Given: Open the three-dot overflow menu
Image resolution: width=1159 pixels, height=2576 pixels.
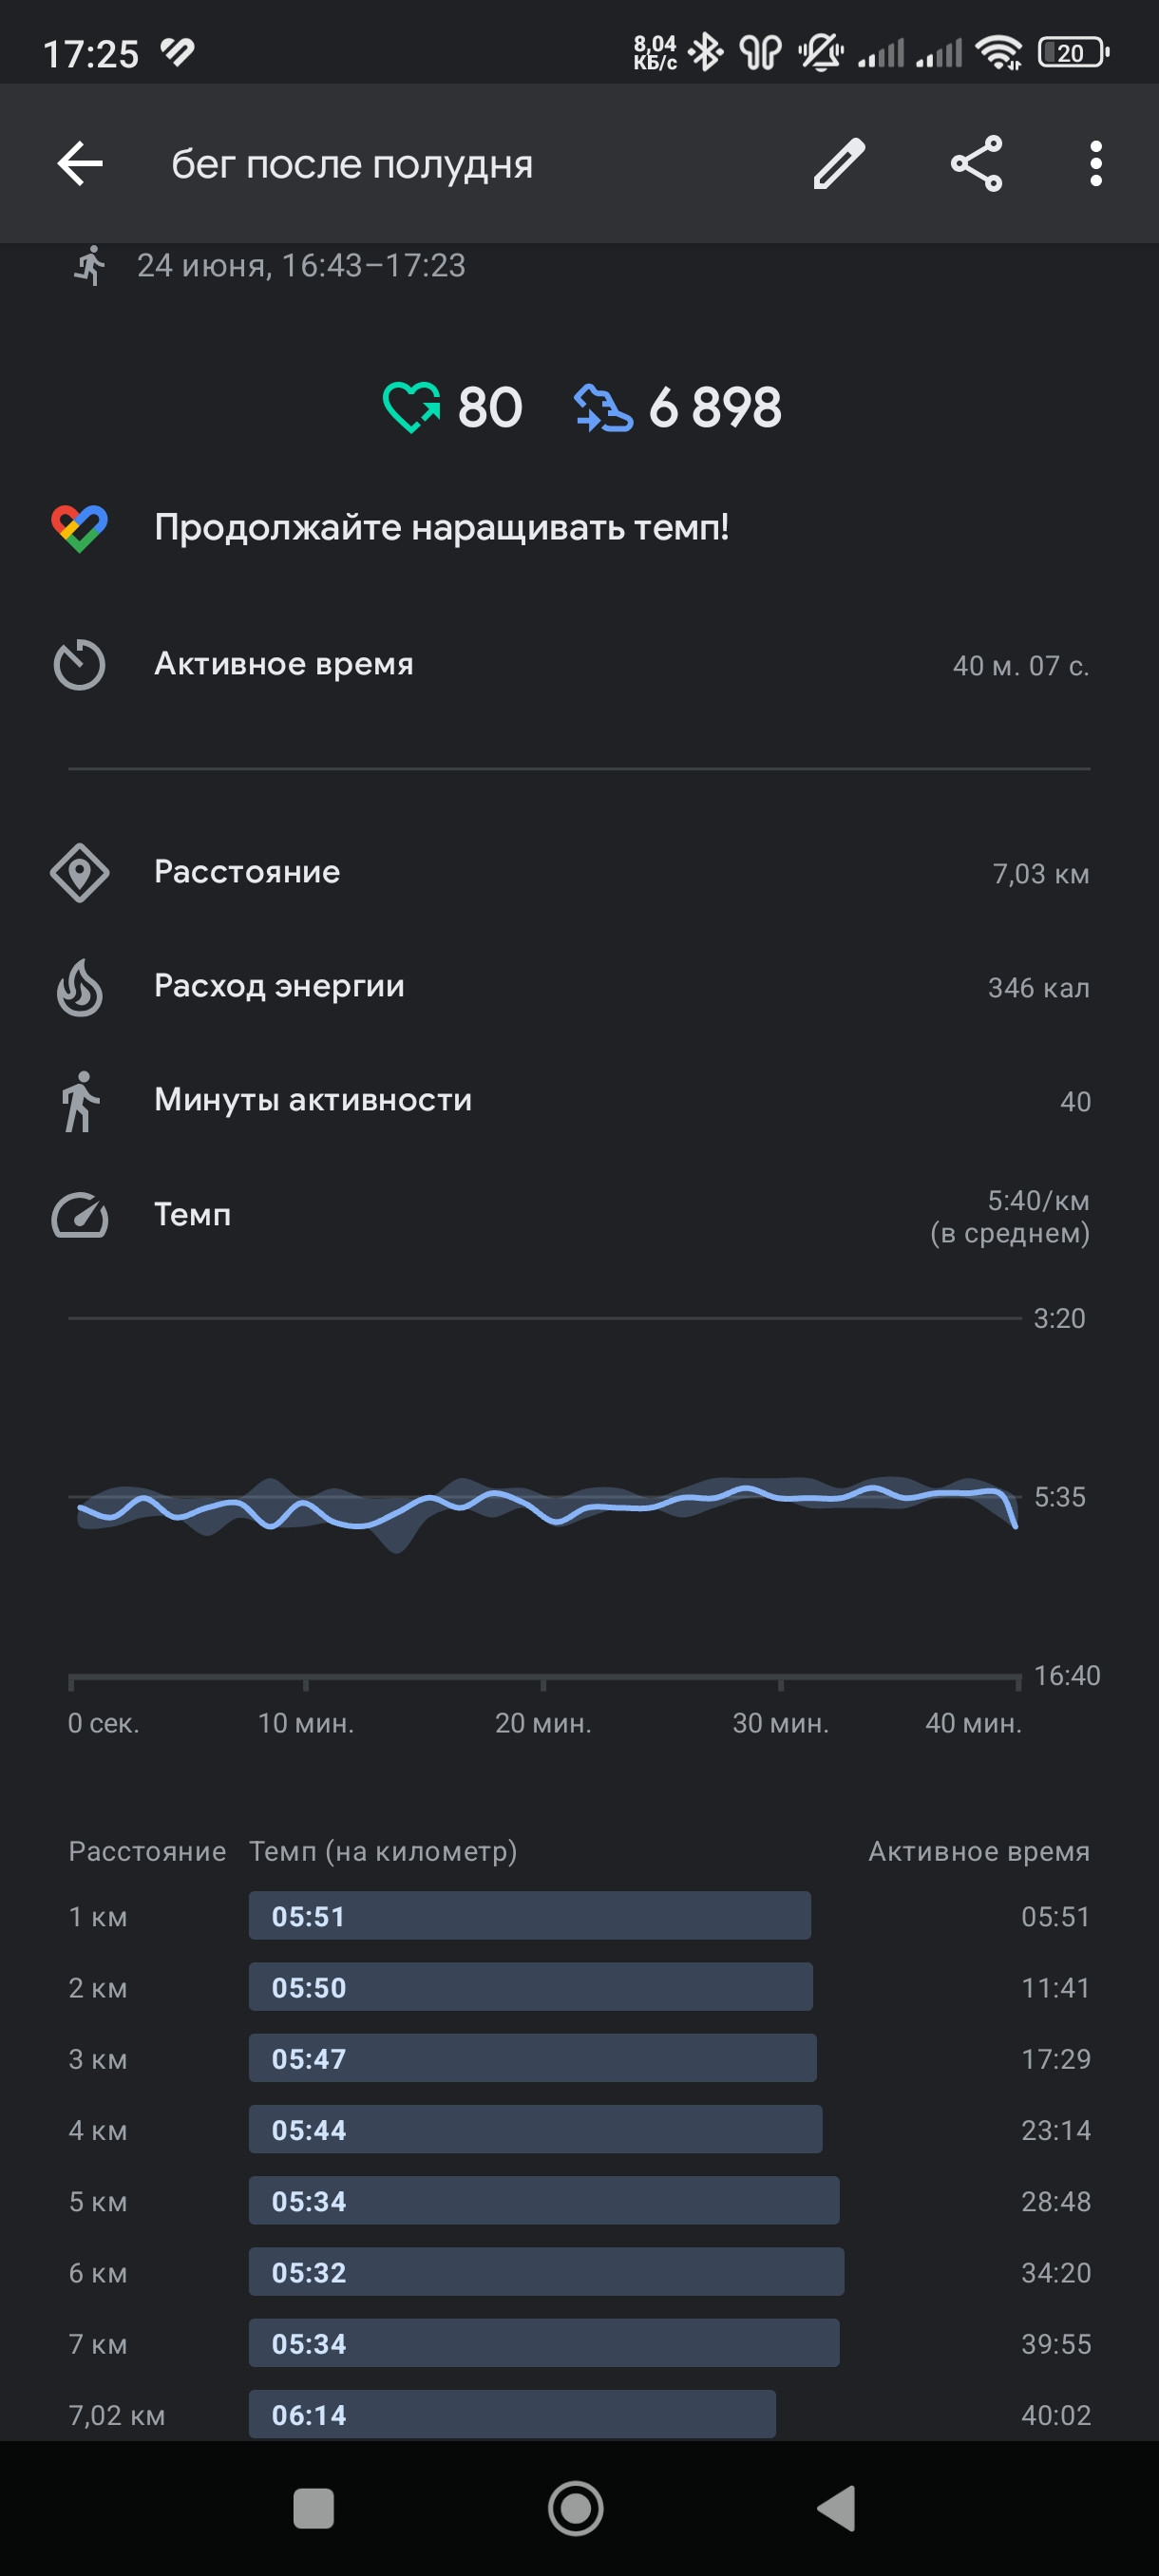Looking at the screenshot, I should tap(1096, 164).
